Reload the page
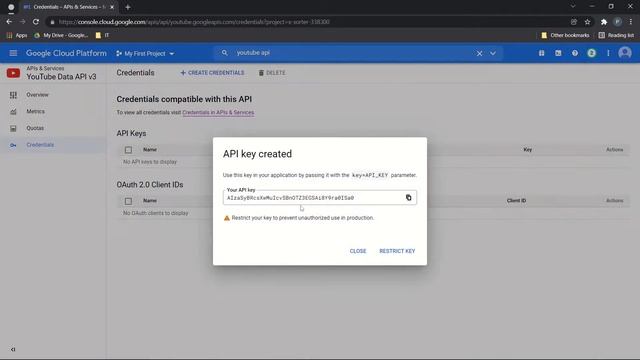The image size is (640, 360). 36,22
